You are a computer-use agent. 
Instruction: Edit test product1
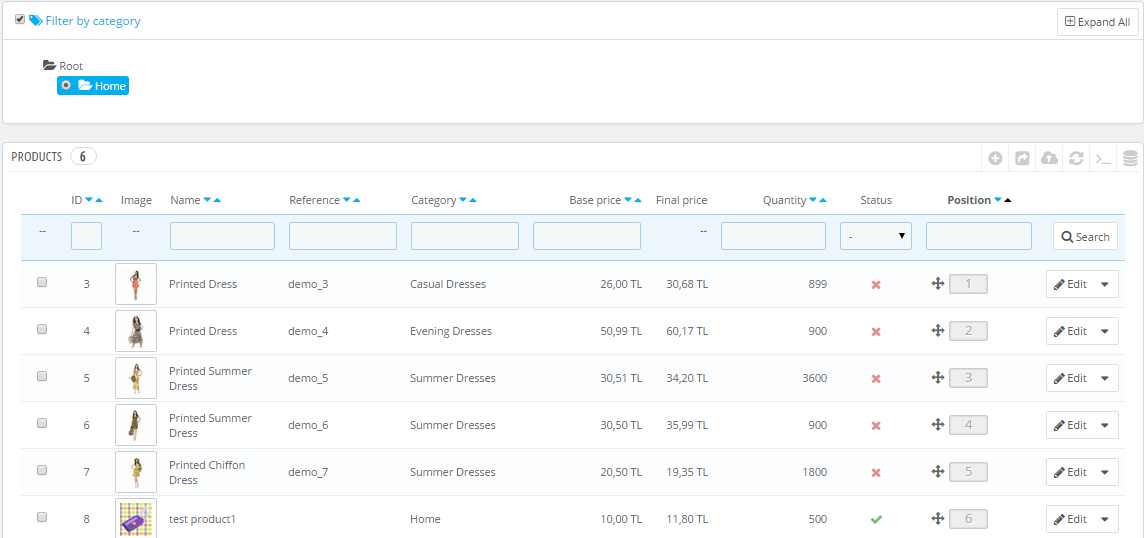pos(1070,520)
